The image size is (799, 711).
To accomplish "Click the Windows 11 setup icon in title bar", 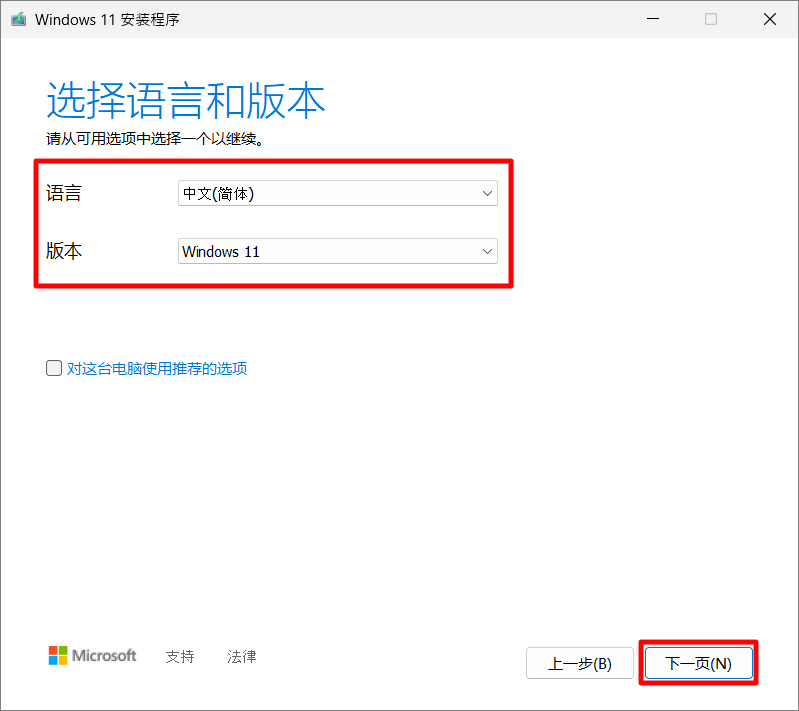I will (18, 19).
